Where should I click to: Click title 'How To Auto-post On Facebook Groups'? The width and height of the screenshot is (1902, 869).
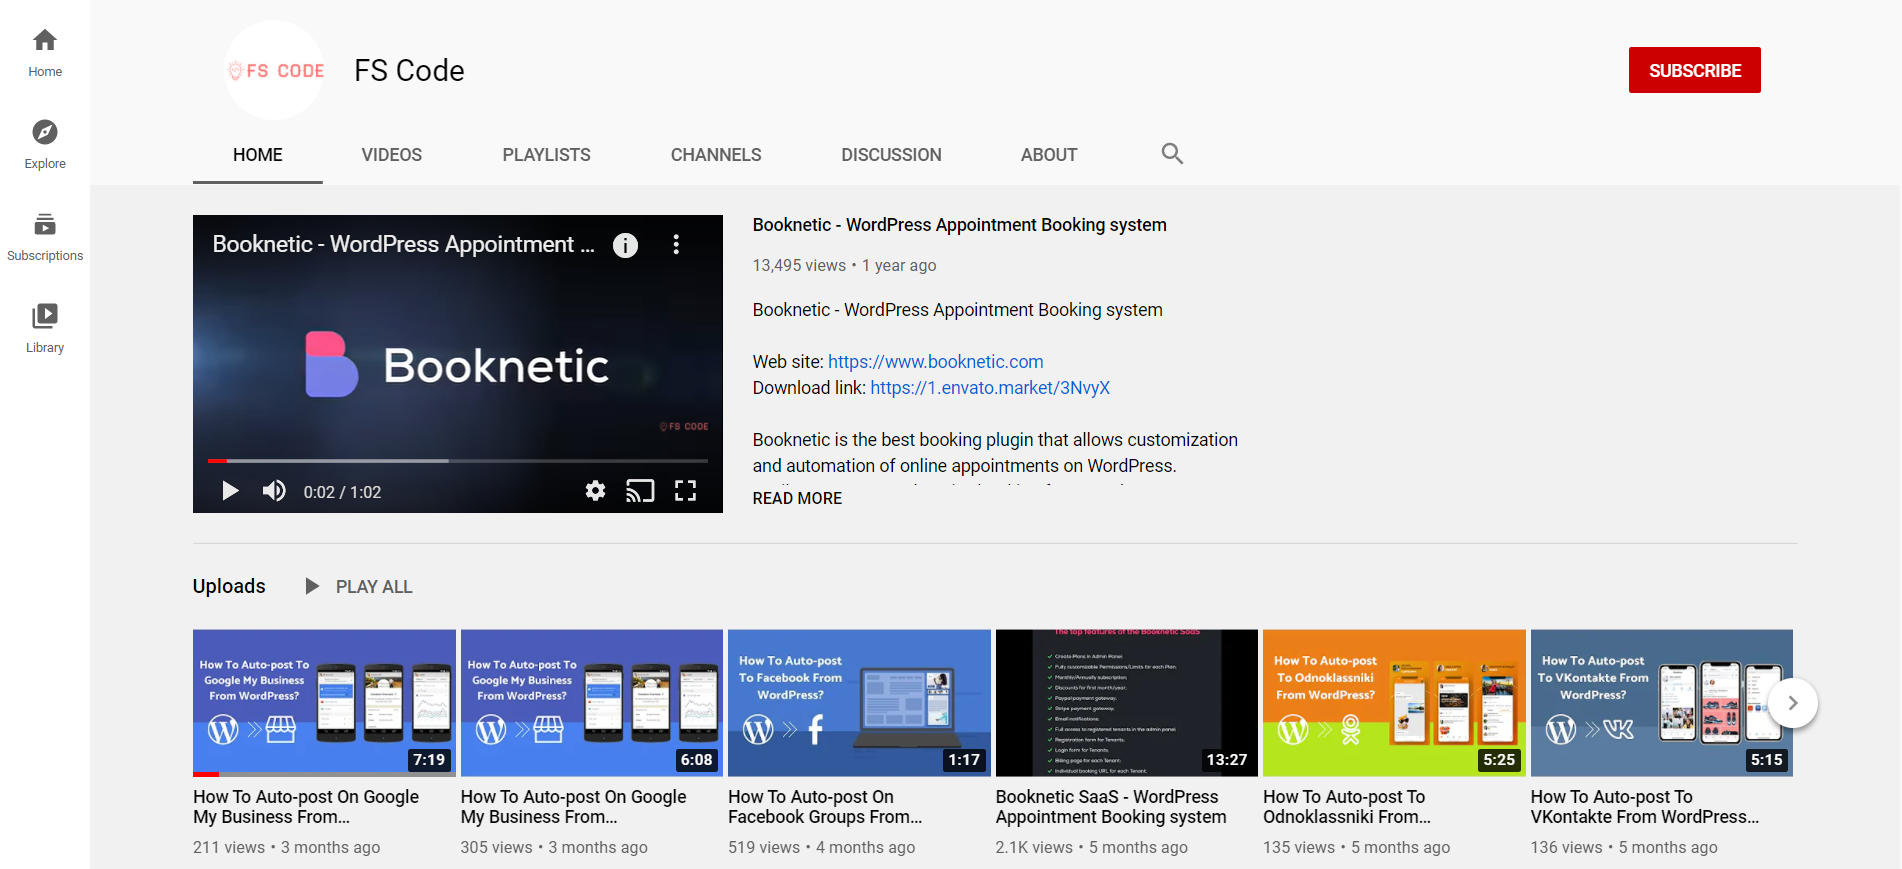pyautogui.click(x=825, y=807)
